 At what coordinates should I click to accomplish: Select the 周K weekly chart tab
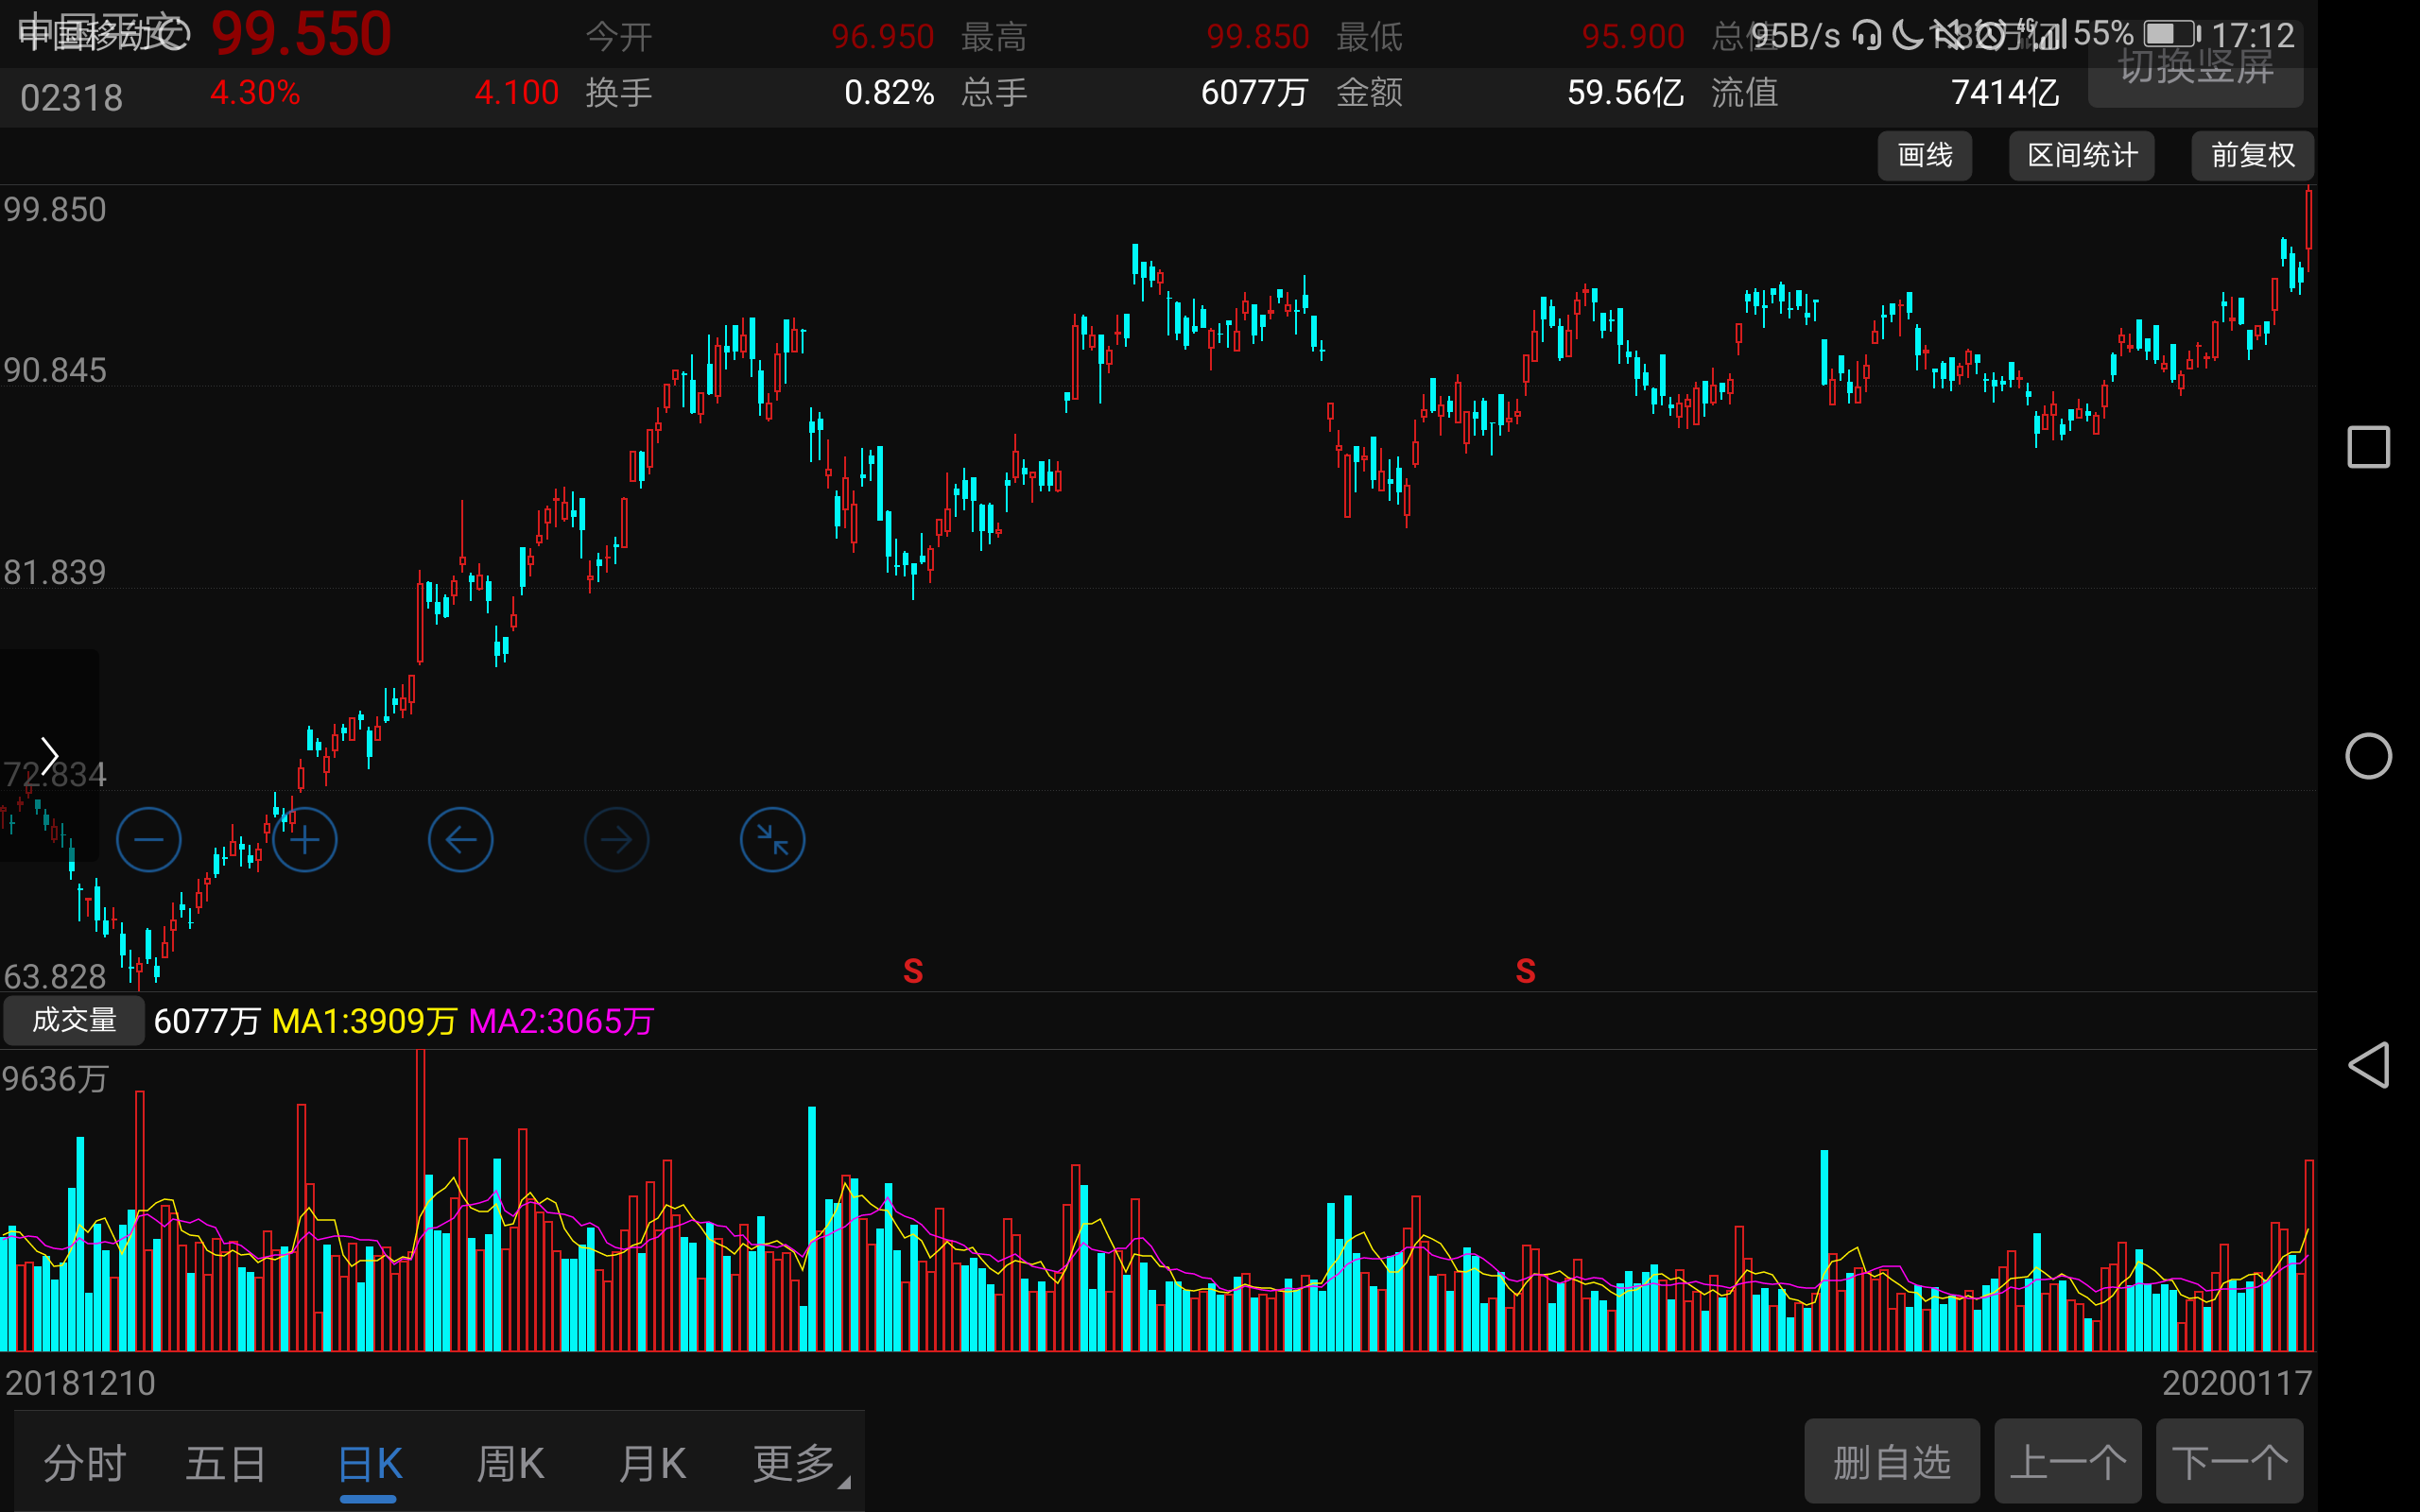pyautogui.click(x=510, y=1463)
